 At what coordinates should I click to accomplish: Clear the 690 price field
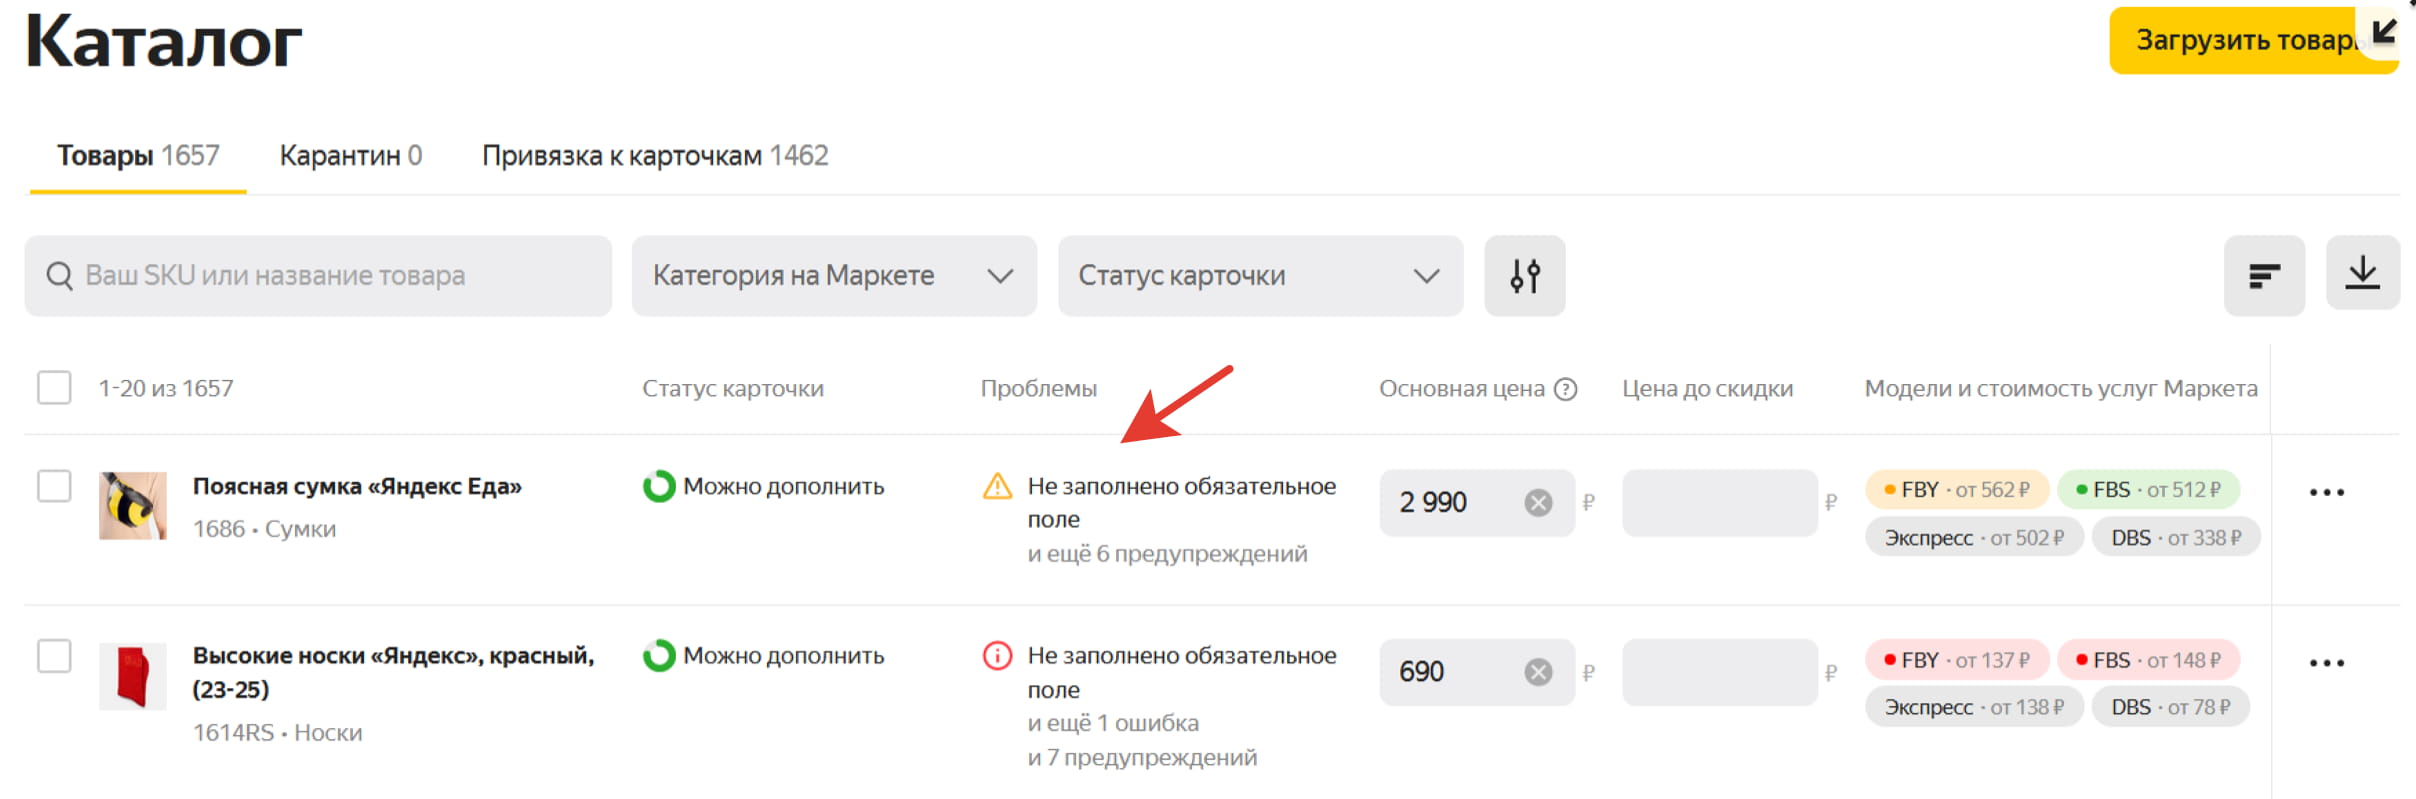point(1538,672)
